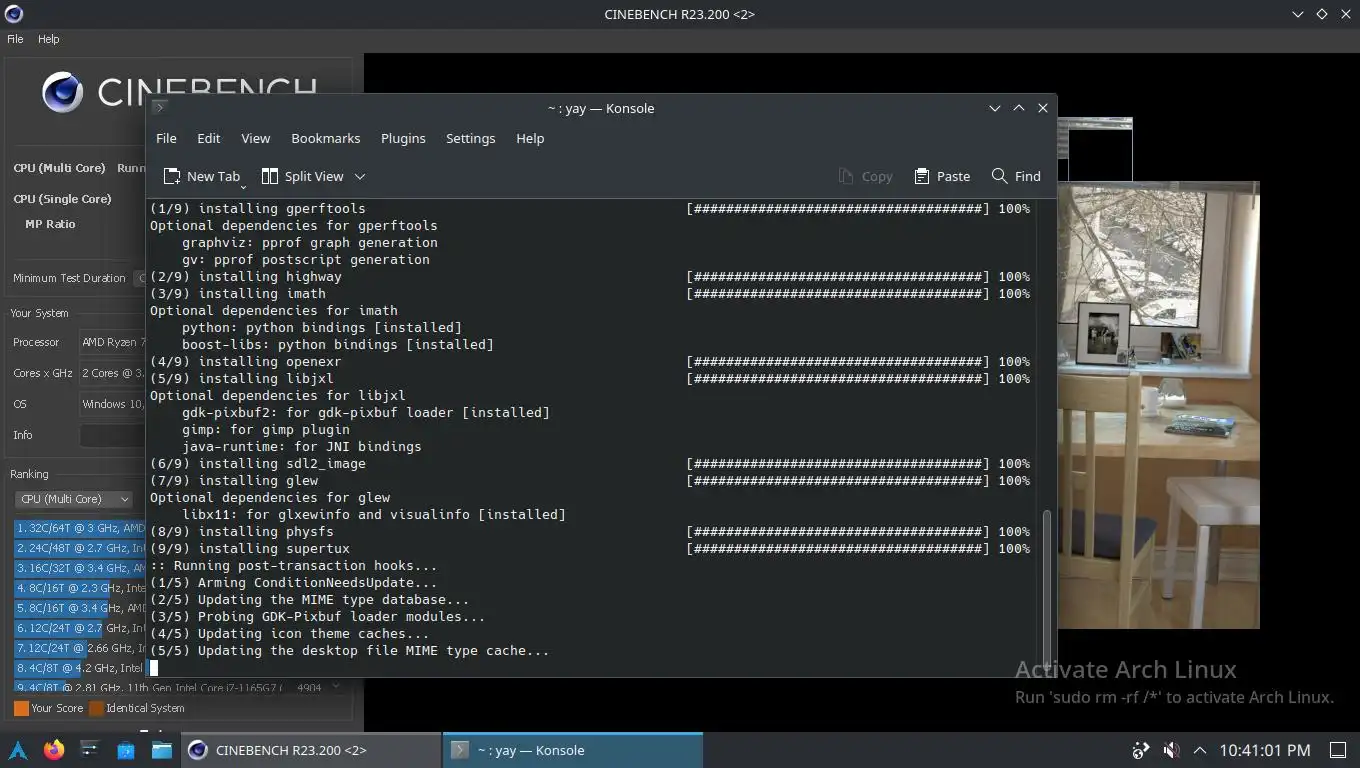Click the Cinebench Processor field
Image resolution: width=1360 pixels, height=768 pixels.
point(113,342)
